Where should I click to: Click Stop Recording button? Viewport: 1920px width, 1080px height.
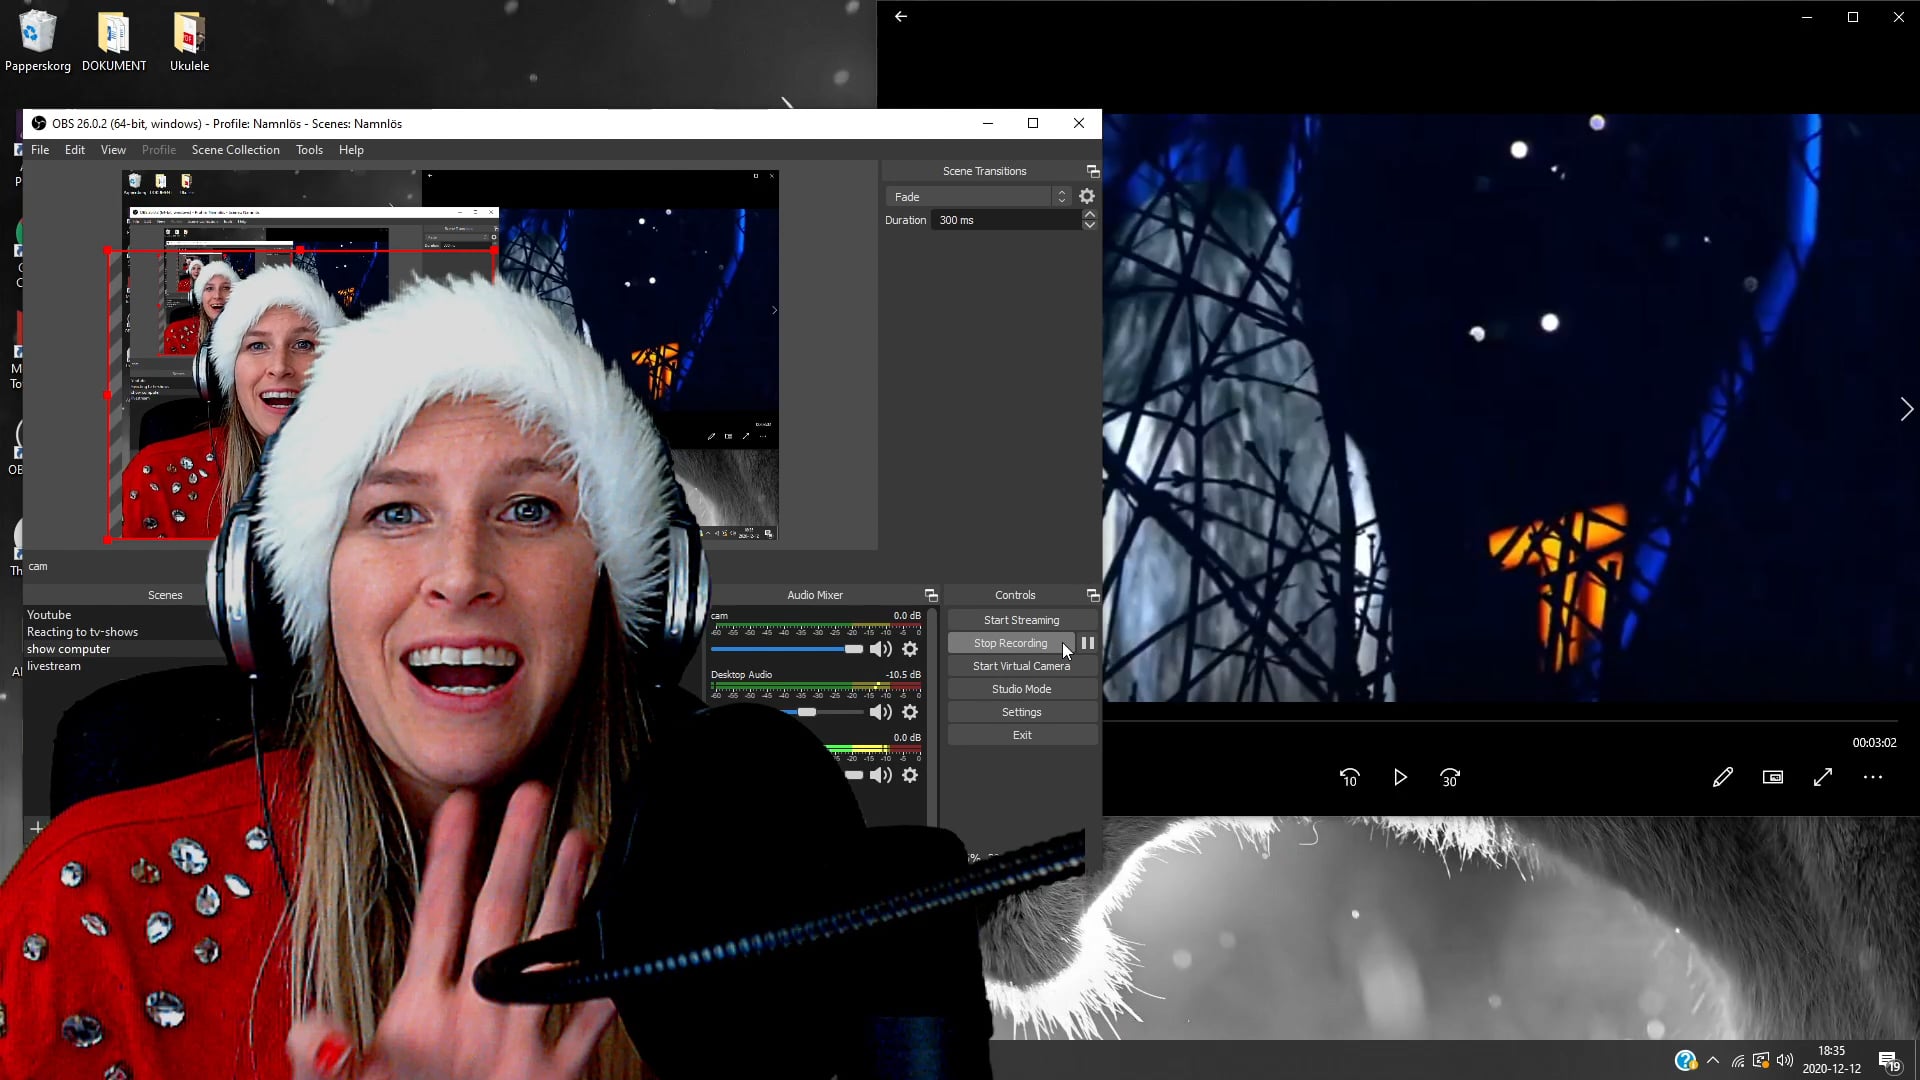point(1011,643)
